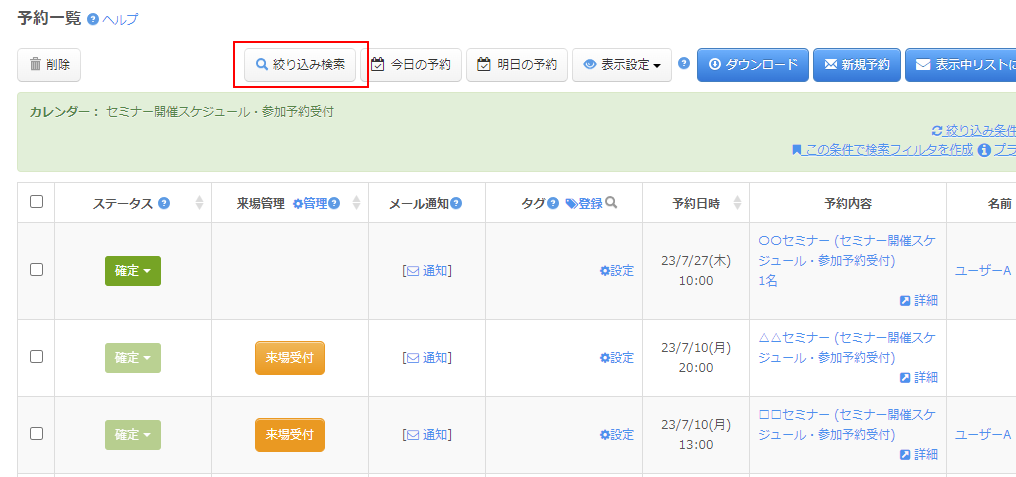Image resolution: width=1016 pixels, height=477 pixels.
Task: Click the tag 登録 icon in タグ header
Action: [572, 204]
